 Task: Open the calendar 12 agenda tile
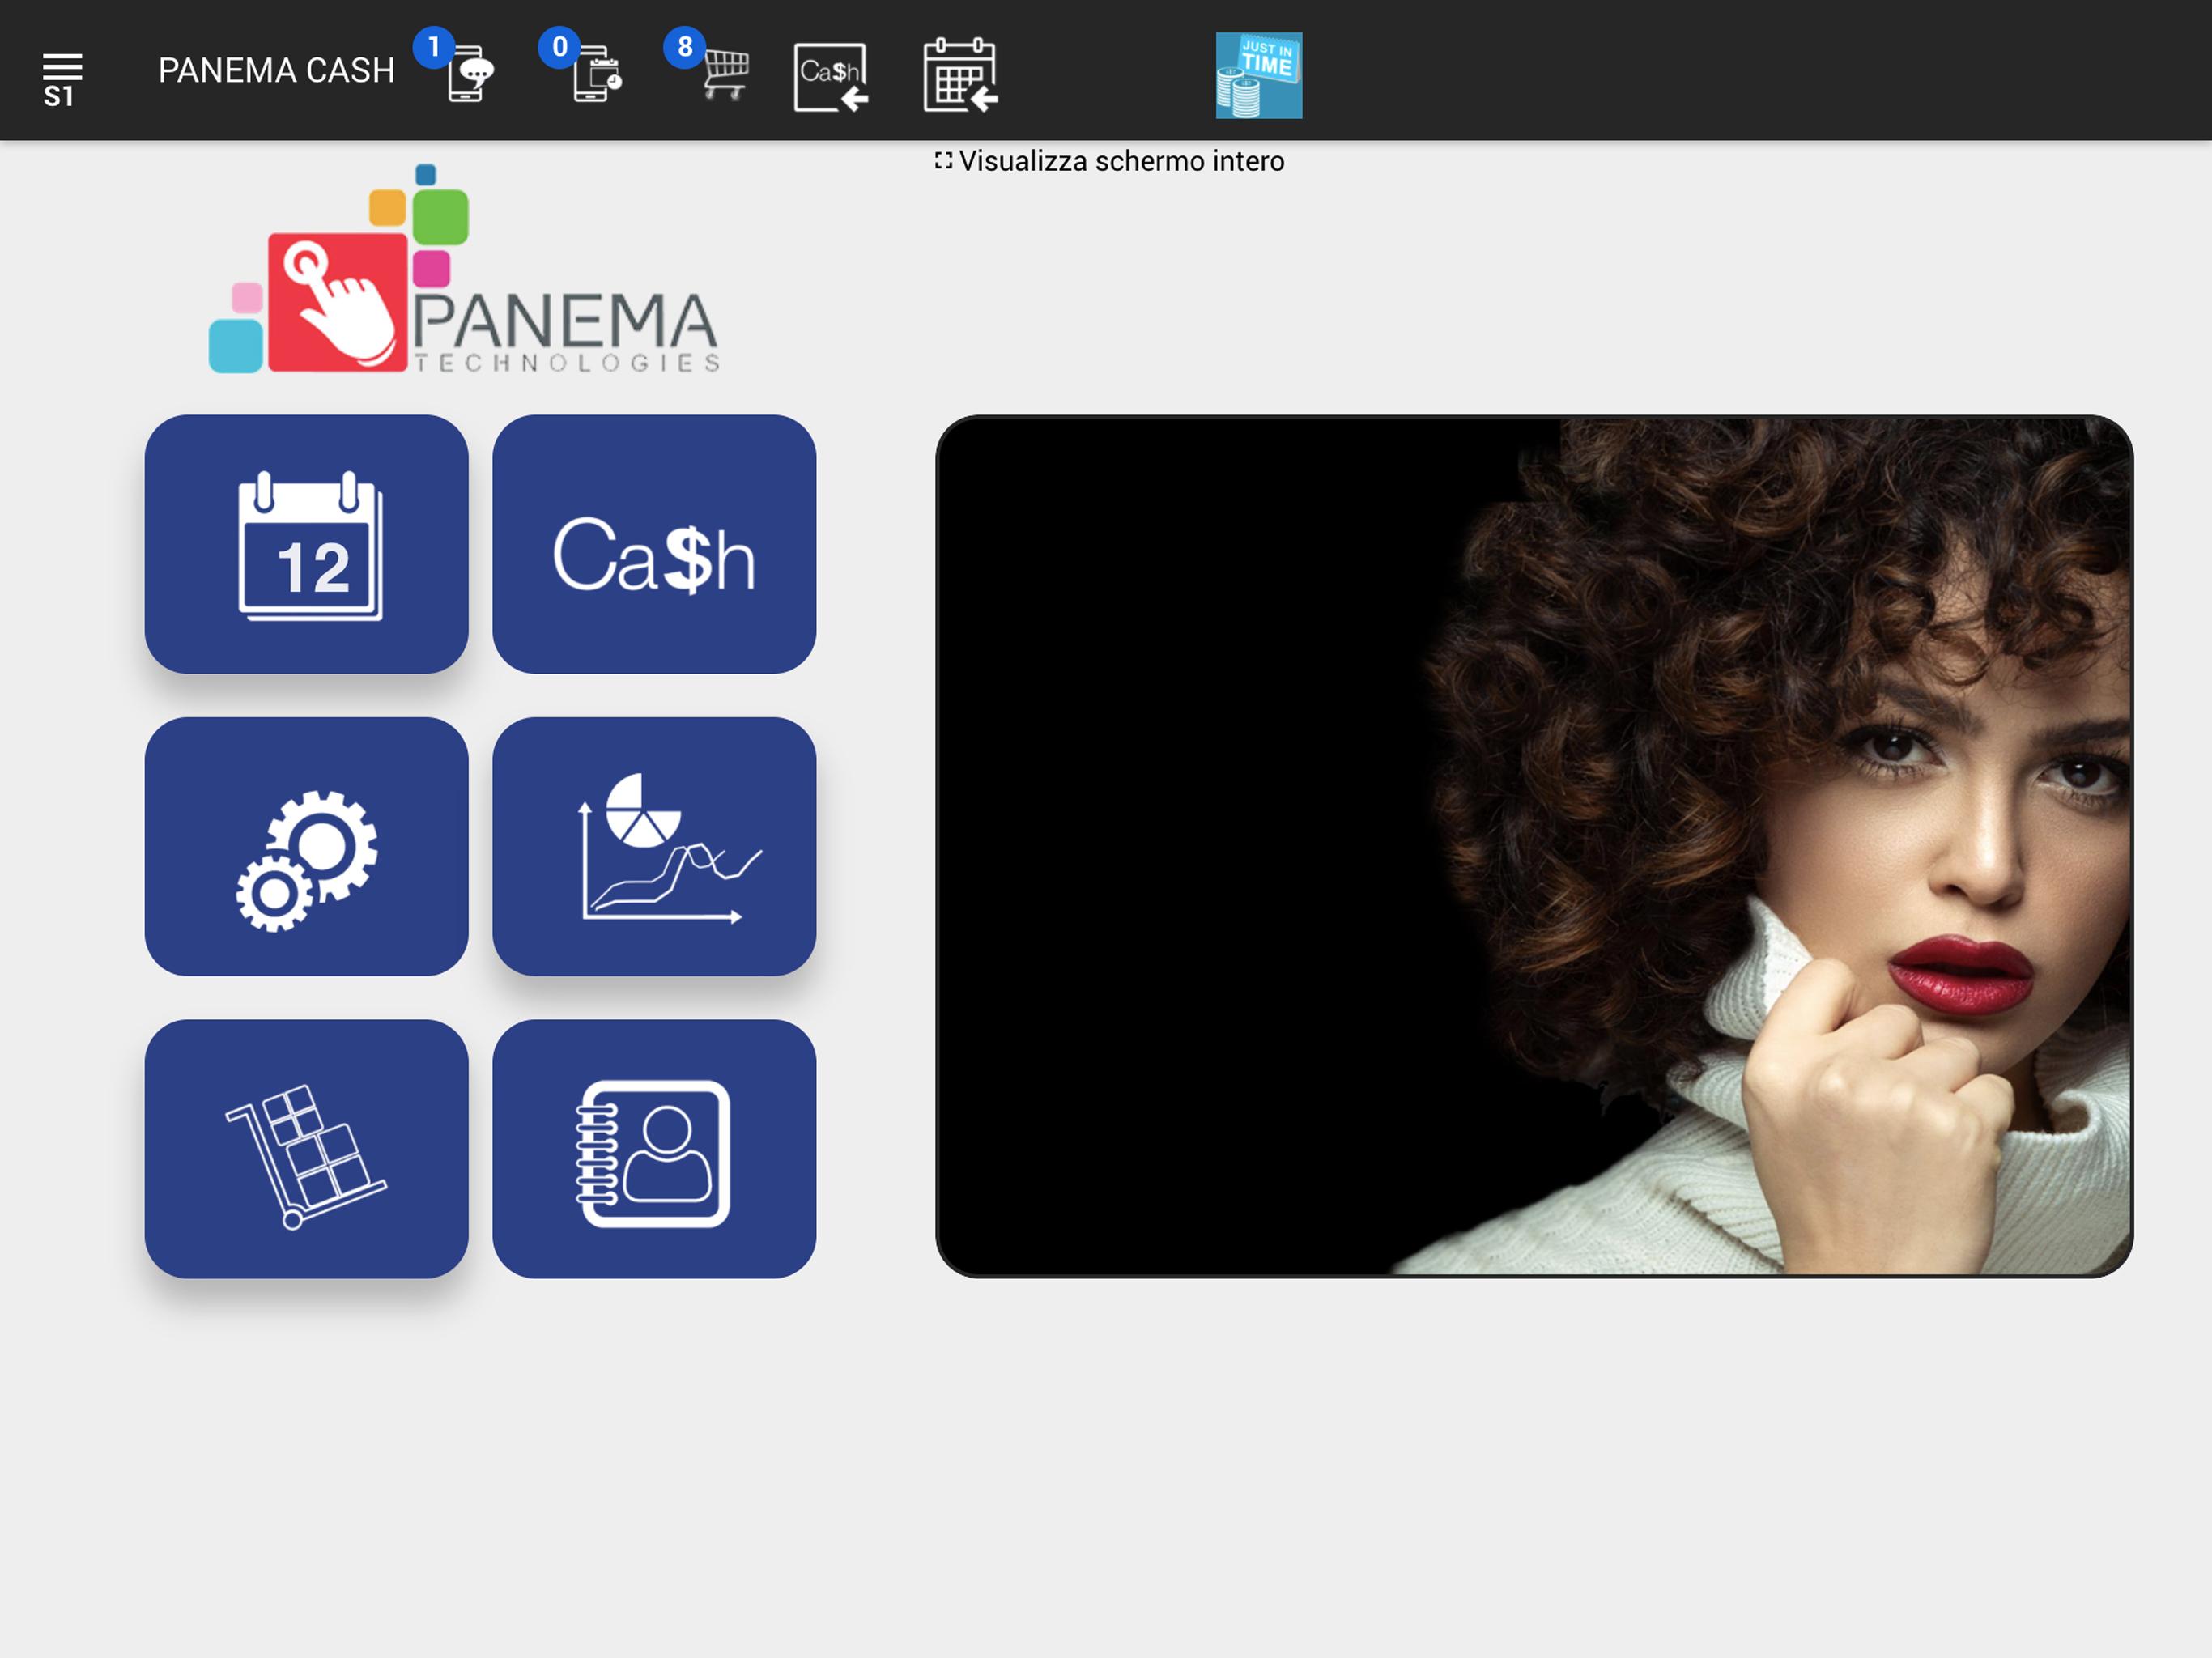click(306, 544)
